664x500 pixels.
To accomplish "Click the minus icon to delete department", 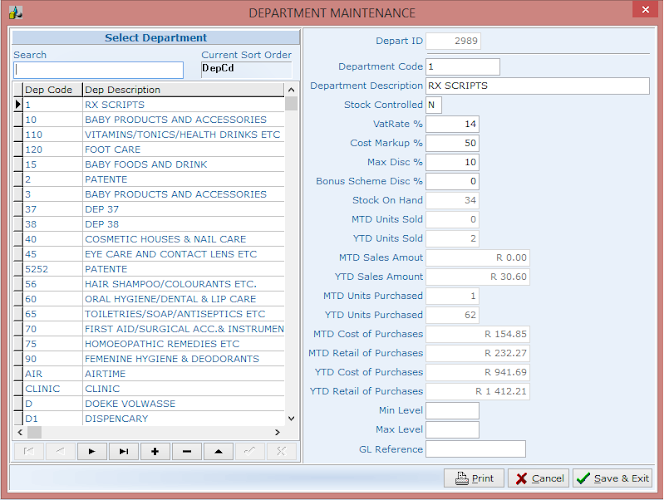I will [x=186, y=451].
